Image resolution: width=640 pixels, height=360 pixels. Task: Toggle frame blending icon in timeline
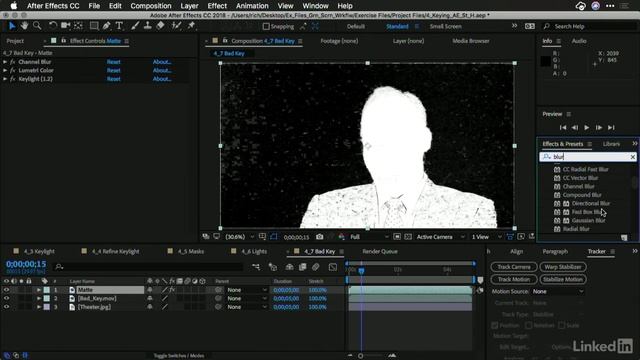tap(302, 267)
